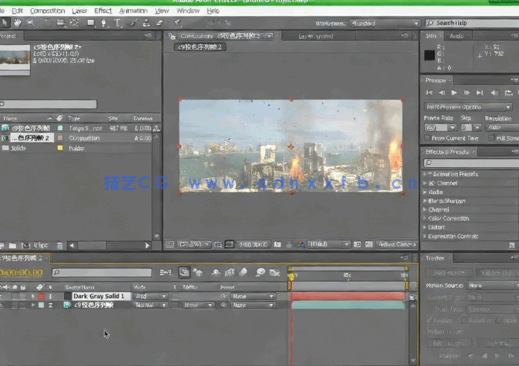Image resolution: width=519 pixels, height=366 pixels.
Task: Click current time 0:00:00:00 in viewer
Action: (x=253, y=244)
